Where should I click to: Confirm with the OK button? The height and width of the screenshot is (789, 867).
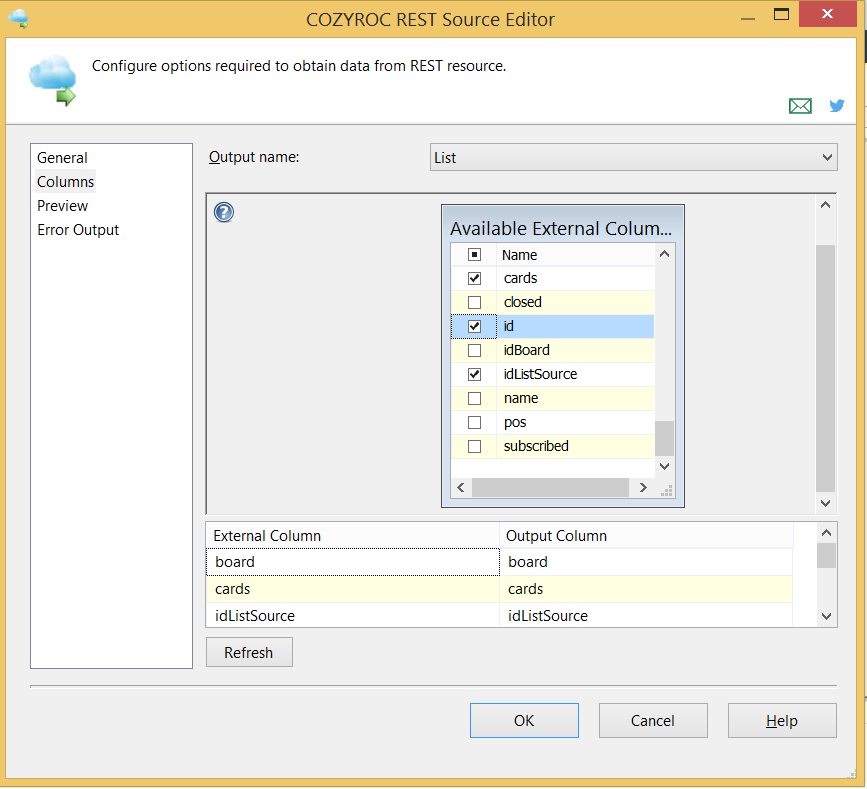pos(524,720)
